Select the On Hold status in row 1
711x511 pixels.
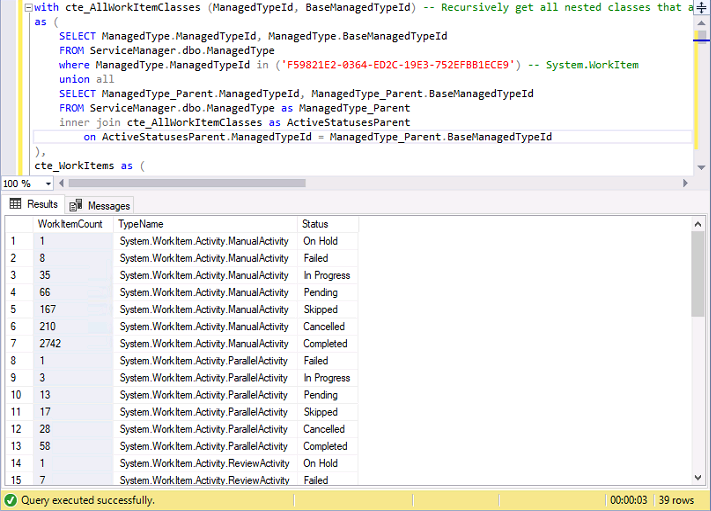point(321,241)
